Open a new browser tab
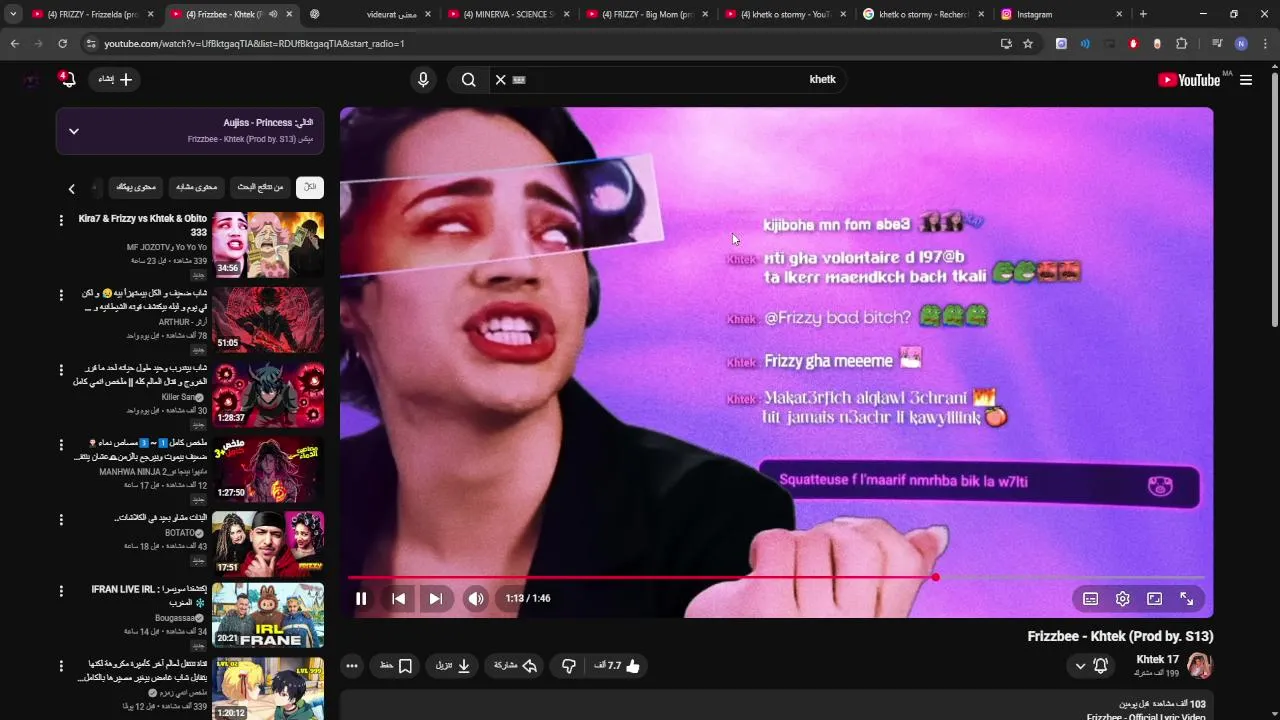 click(x=1143, y=14)
